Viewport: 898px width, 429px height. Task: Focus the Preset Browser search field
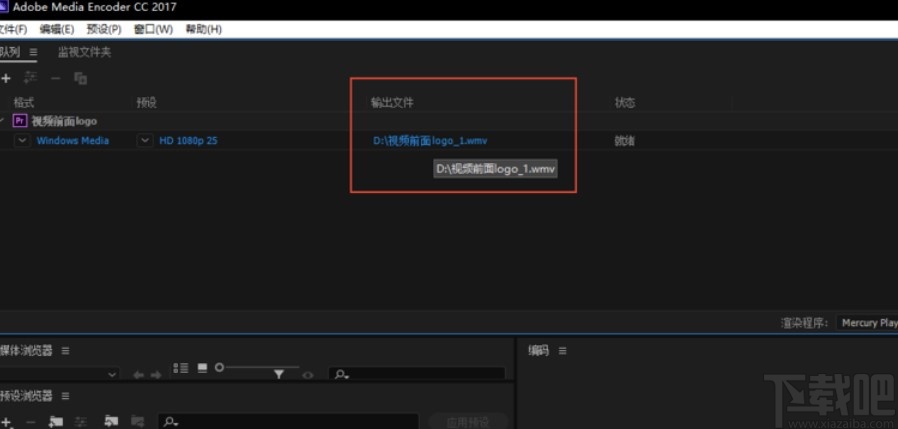287,422
